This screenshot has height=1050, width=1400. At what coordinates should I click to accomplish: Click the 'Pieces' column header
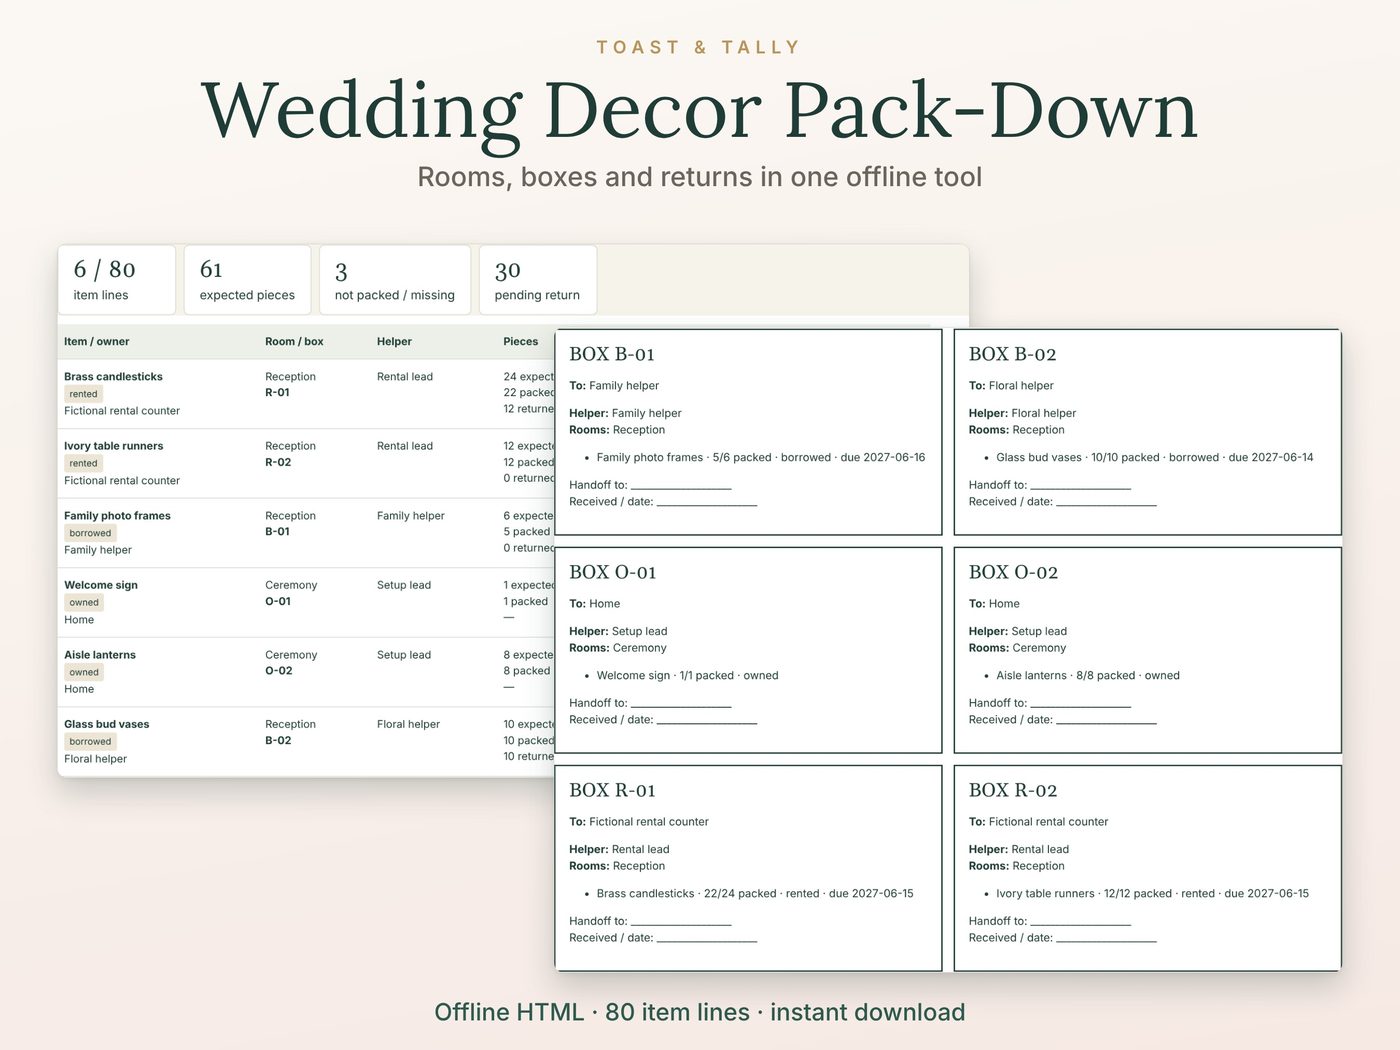point(521,341)
